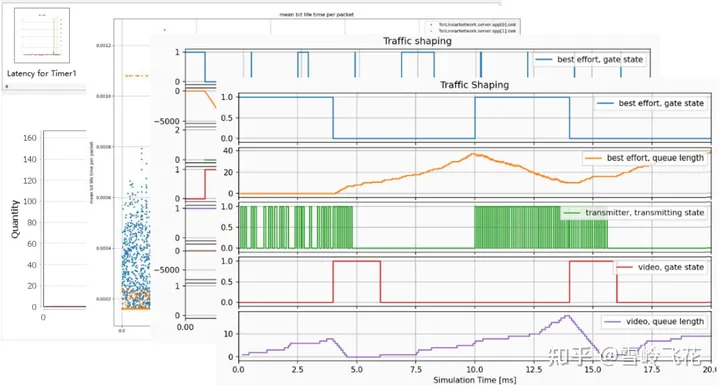This screenshot has height=385, width=720.
Task: Click the 'best effort, queue length' legend entry
Action: [644, 158]
